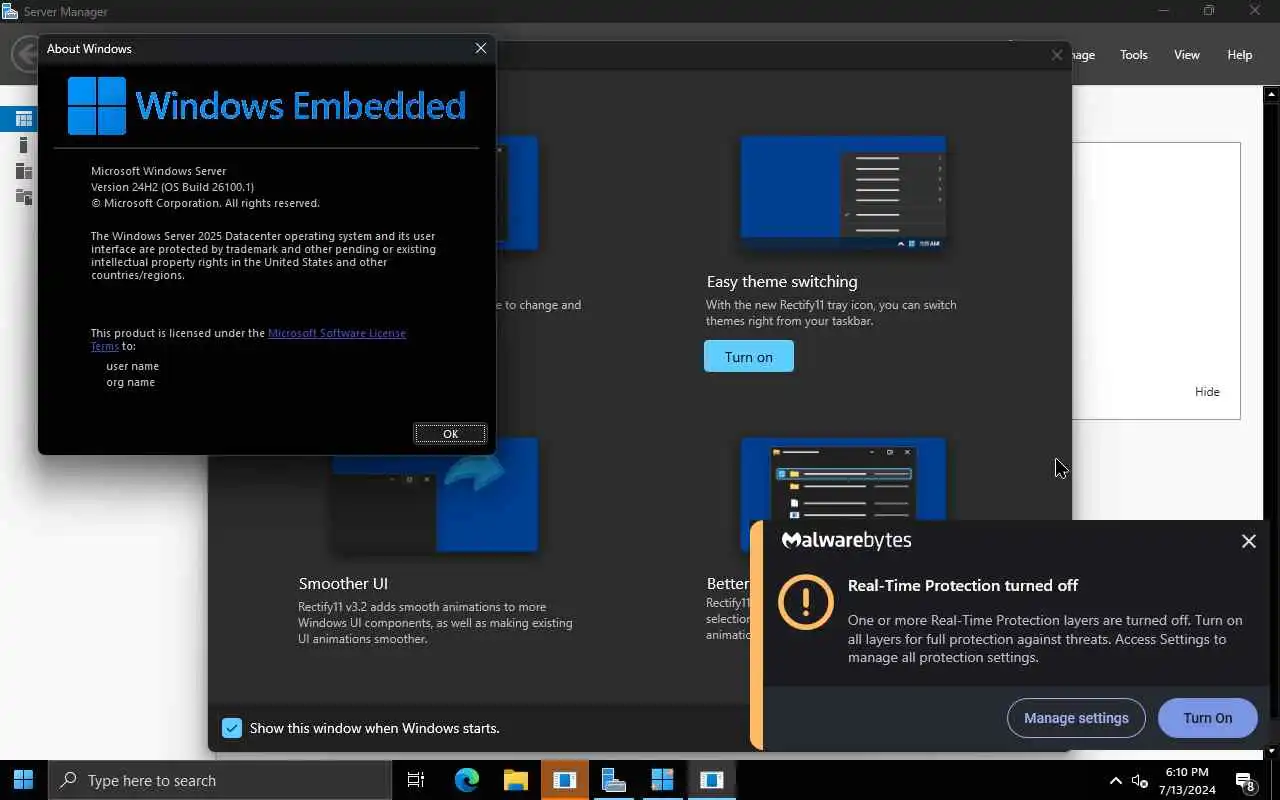Open the notification center with 8 notifications
The image size is (1280, 800).
(x=1246, y=781)
